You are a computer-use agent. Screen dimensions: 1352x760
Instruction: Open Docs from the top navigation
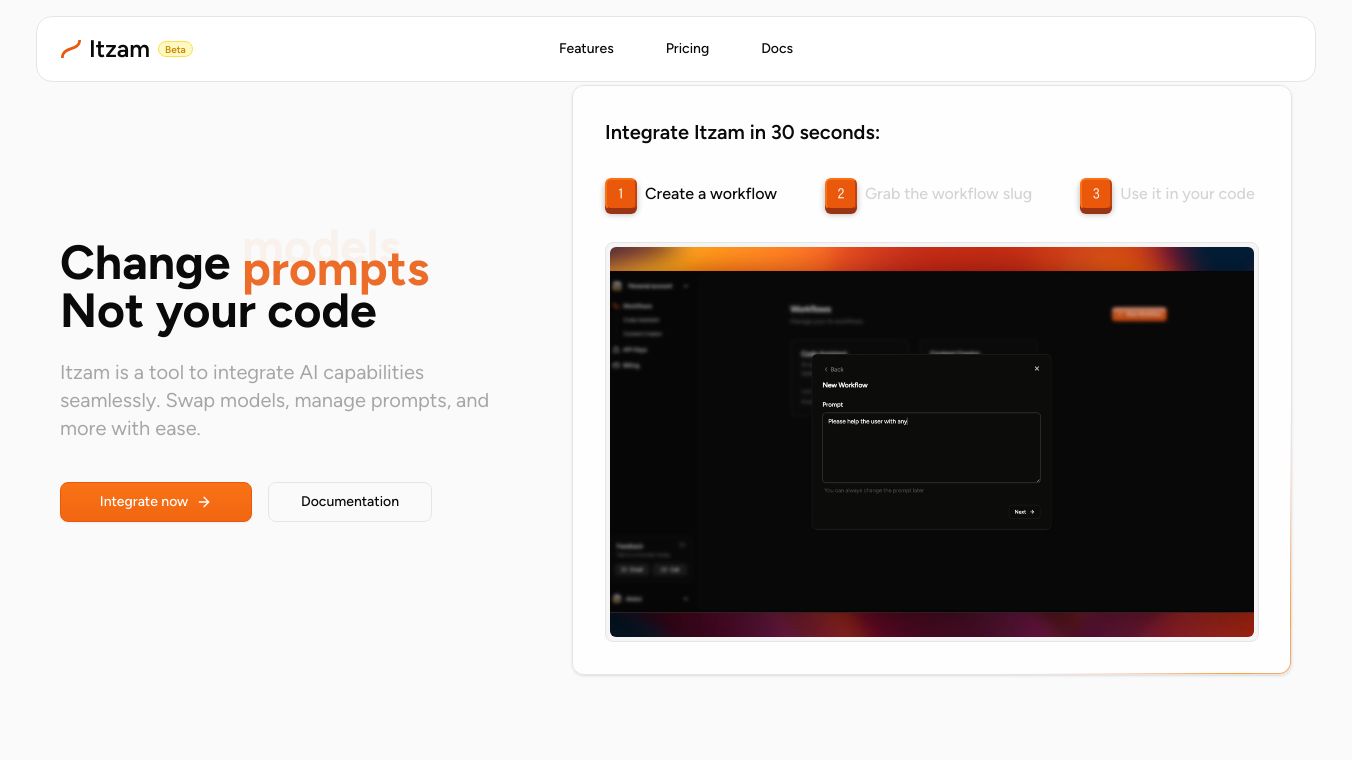click(777, 48)
